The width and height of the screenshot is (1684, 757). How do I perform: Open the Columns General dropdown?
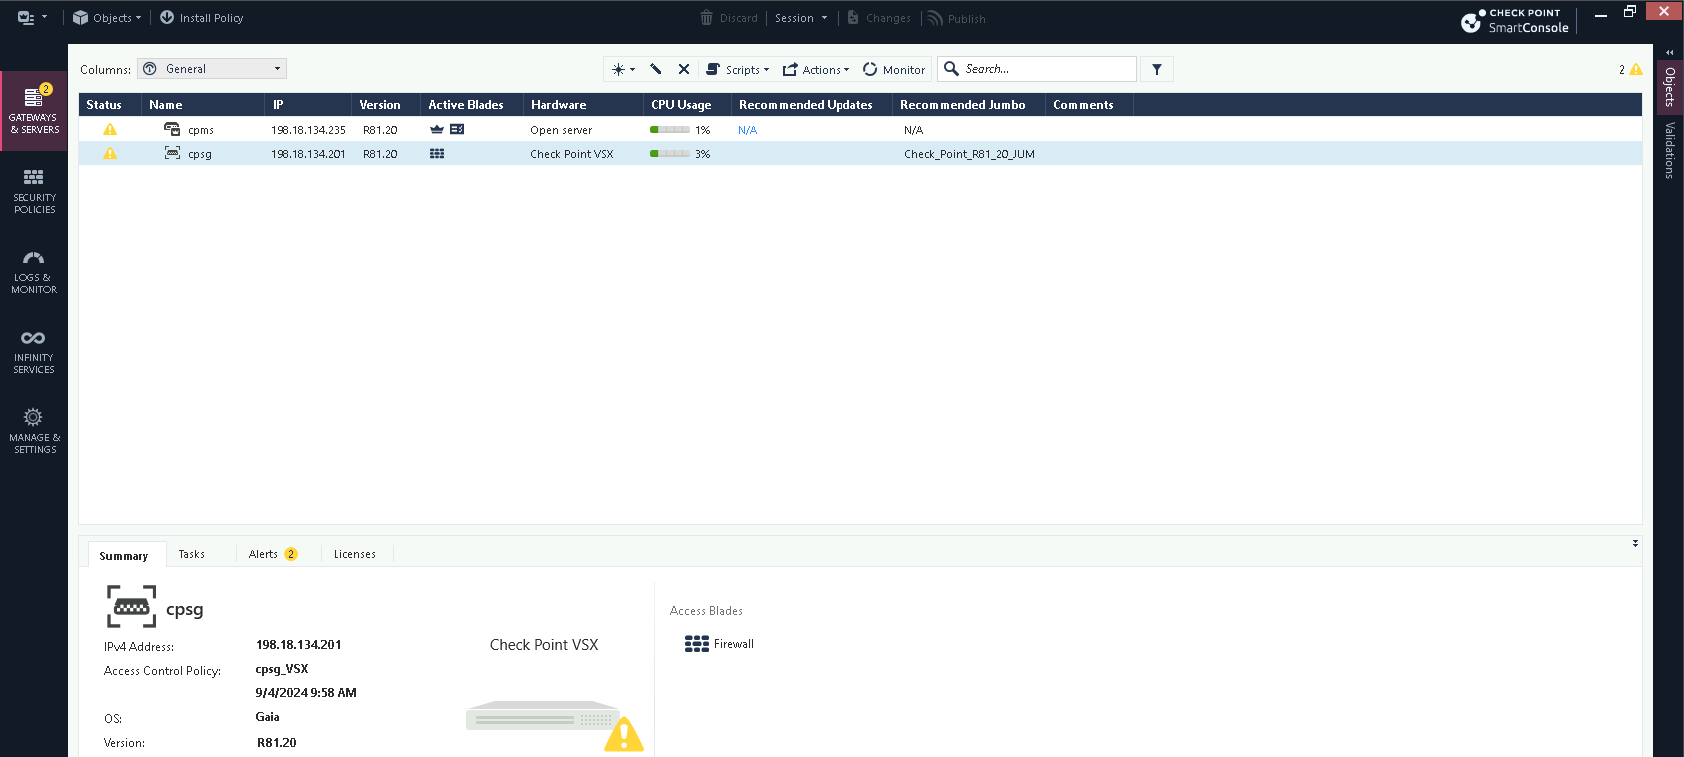pyautogui.click(x=212, y=69)
